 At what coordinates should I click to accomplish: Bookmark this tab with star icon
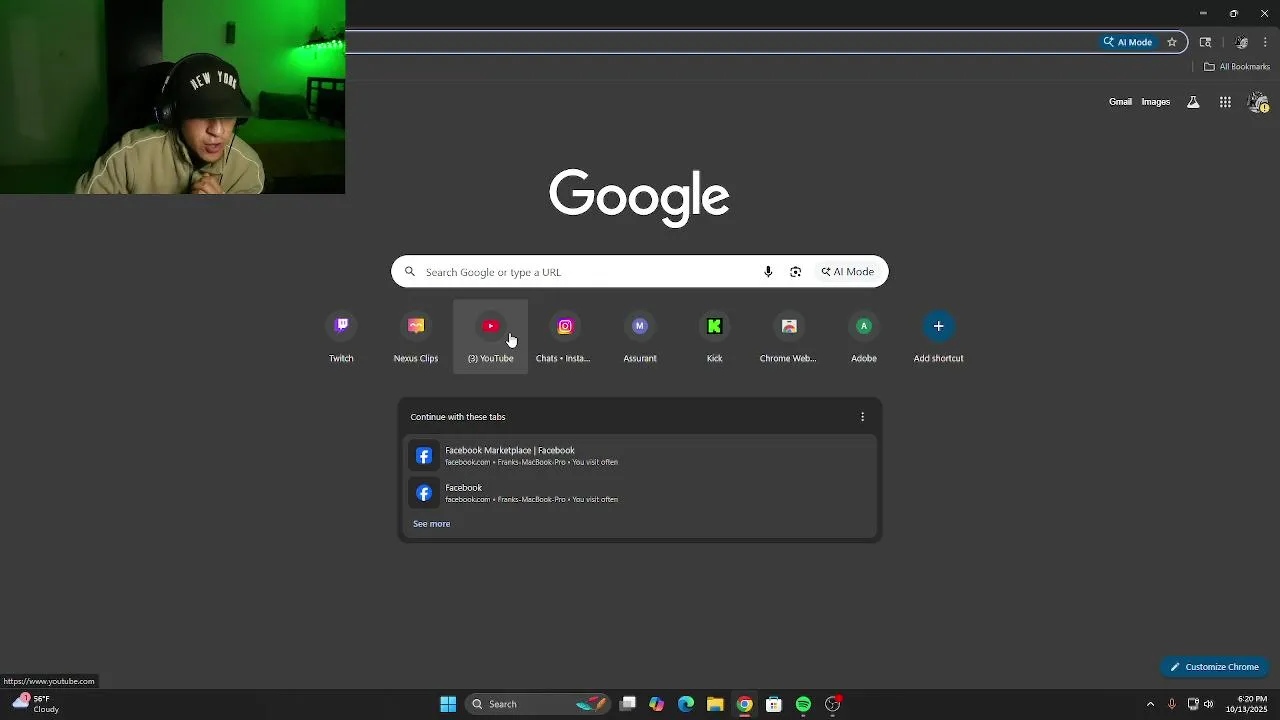click(x=1172, y=42)
